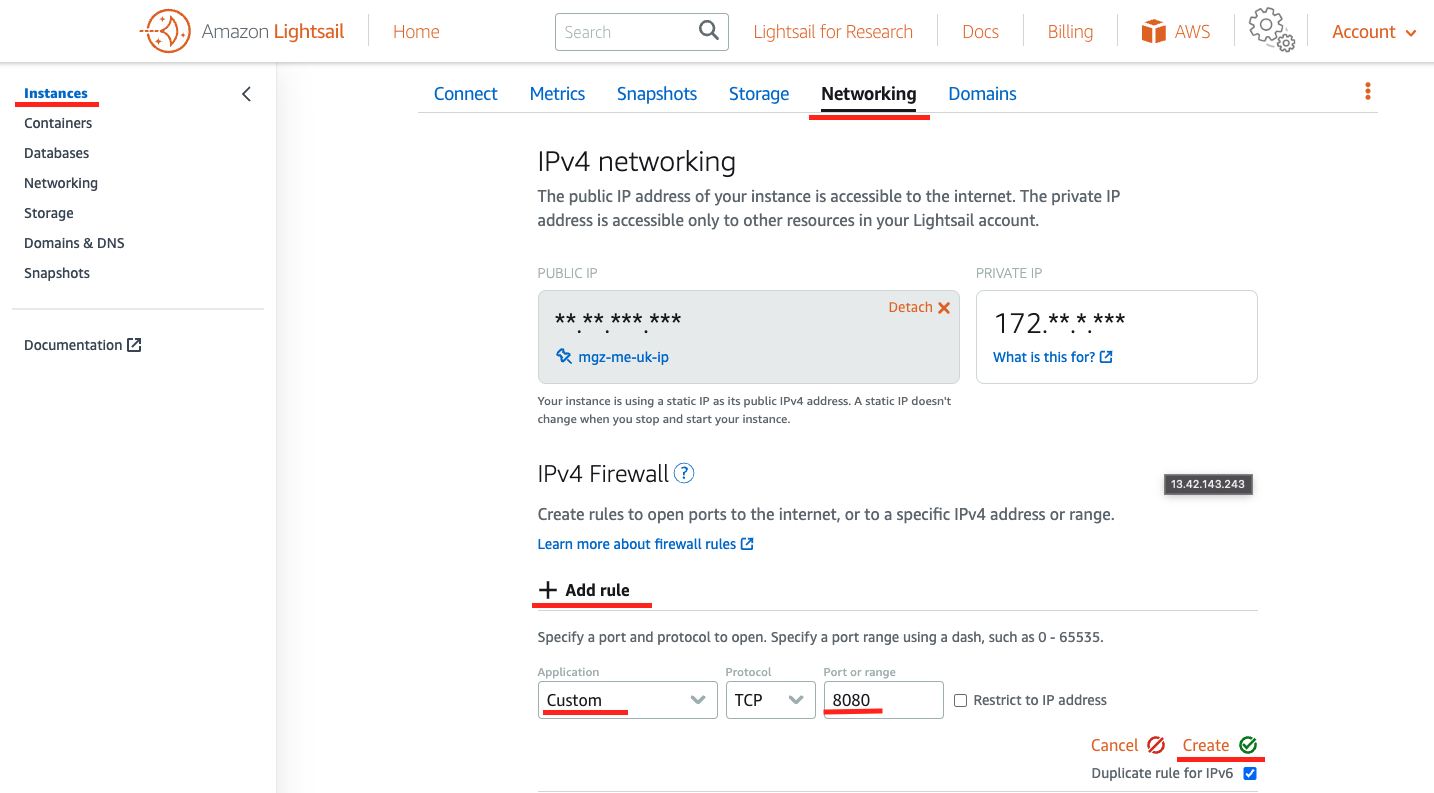Open the Docs link
Viewport: 1434px width, 793px height.
(980, 32)
